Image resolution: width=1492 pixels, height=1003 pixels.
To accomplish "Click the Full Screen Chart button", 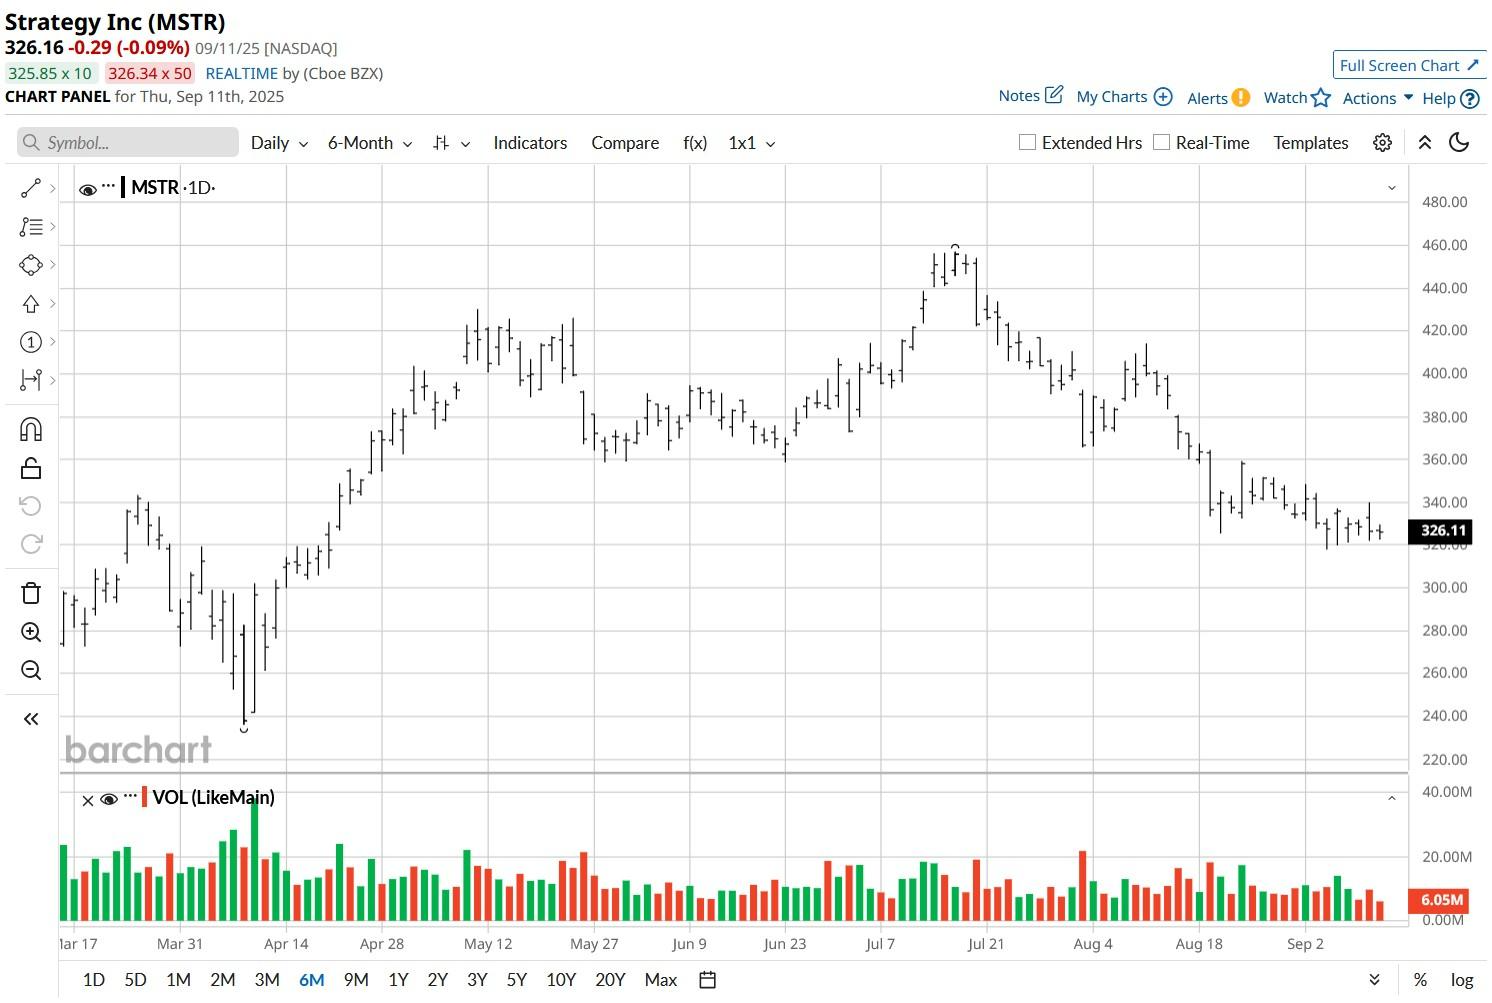I will (x=1410, y=65).
